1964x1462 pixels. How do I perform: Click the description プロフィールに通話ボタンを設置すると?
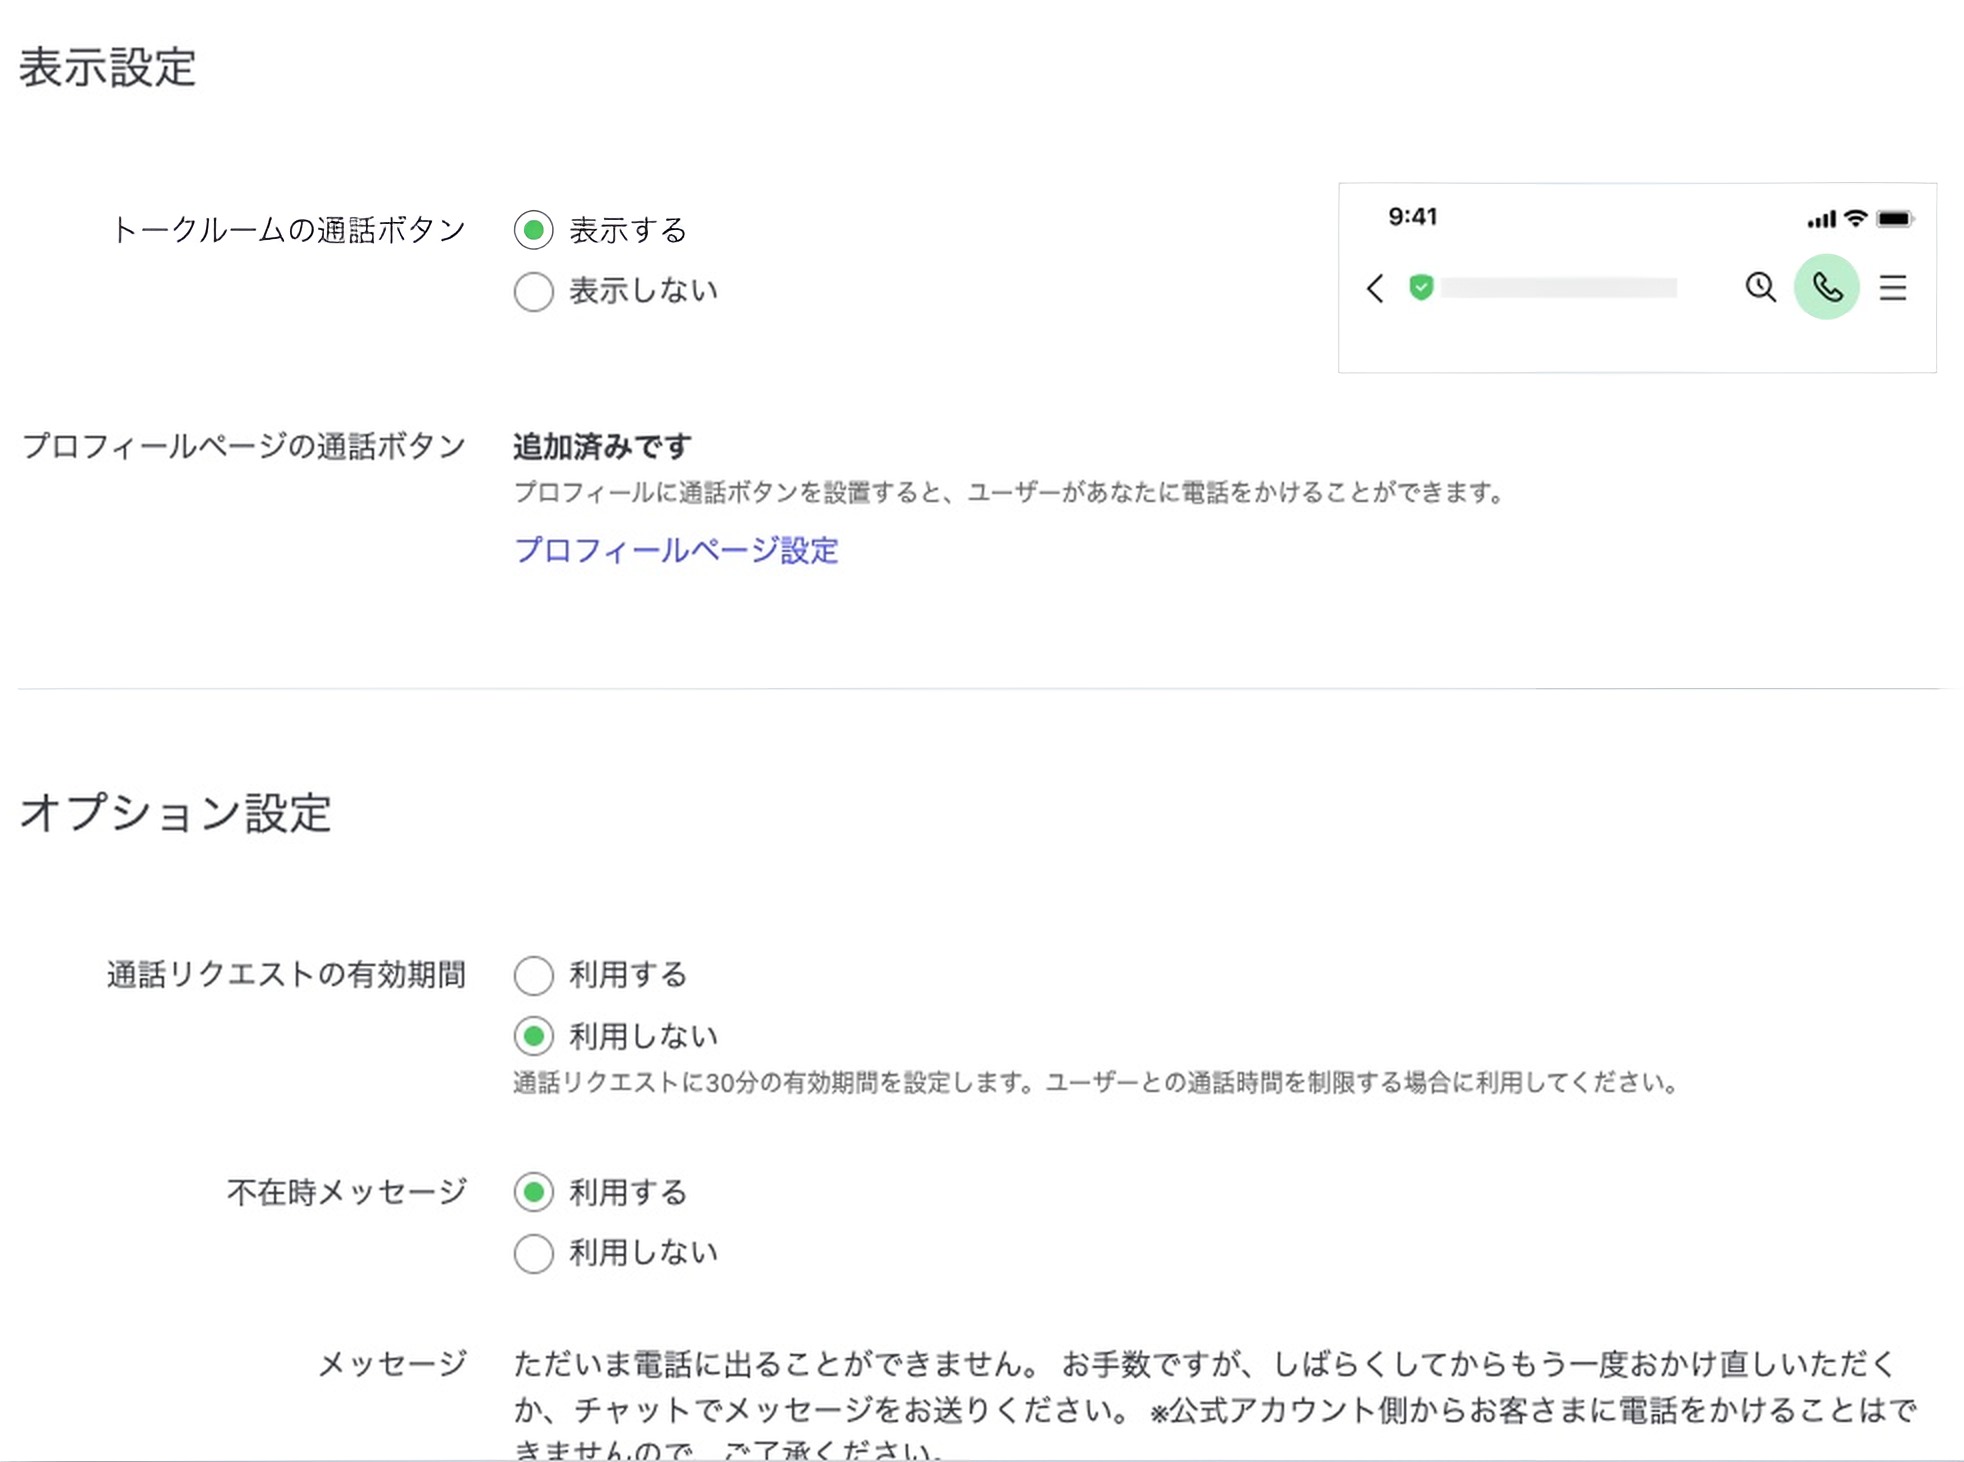pyautogui.click(x=1010, y=492)
